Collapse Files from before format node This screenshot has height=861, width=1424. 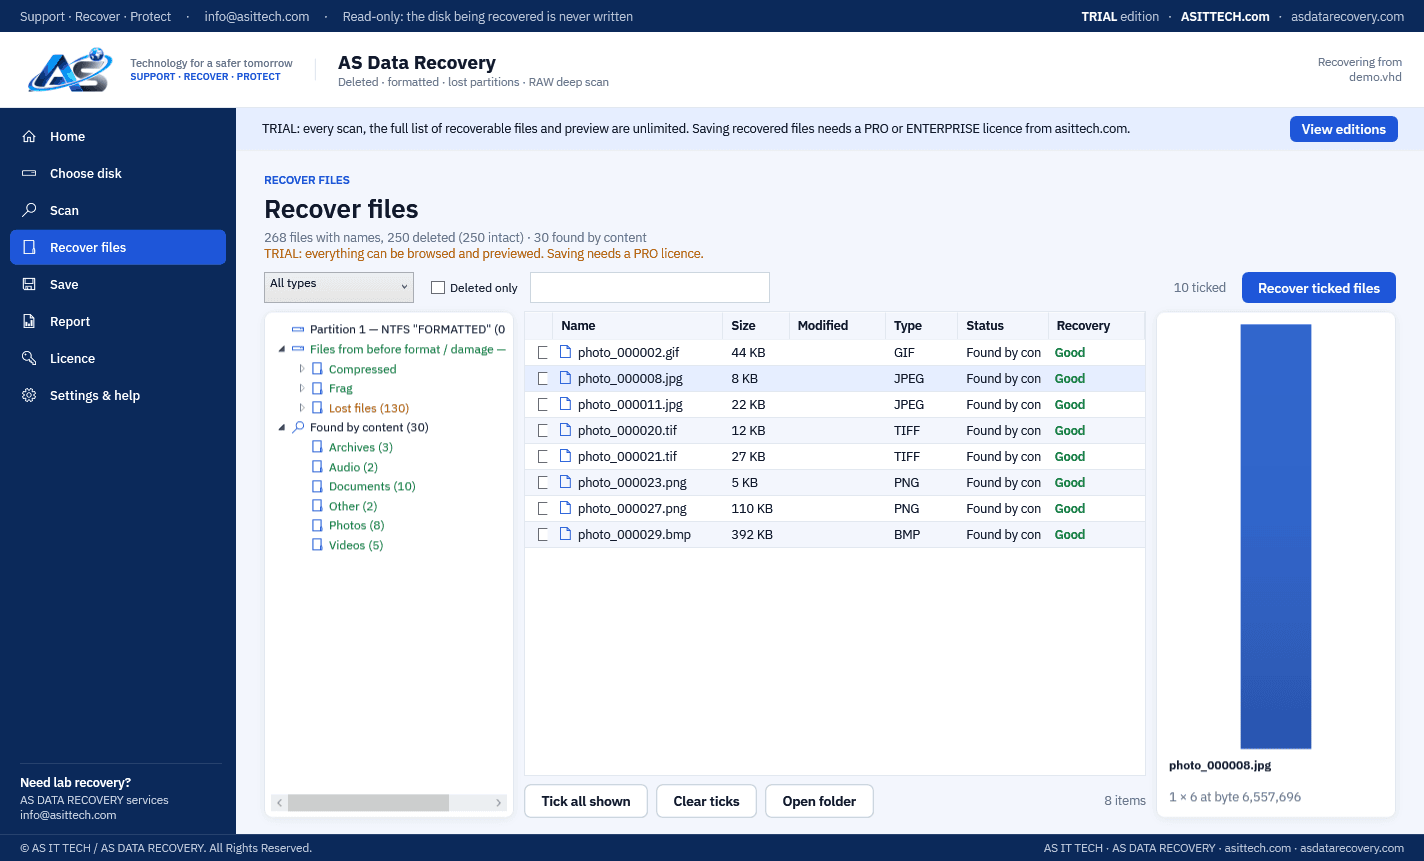click(x=281, y=350)
